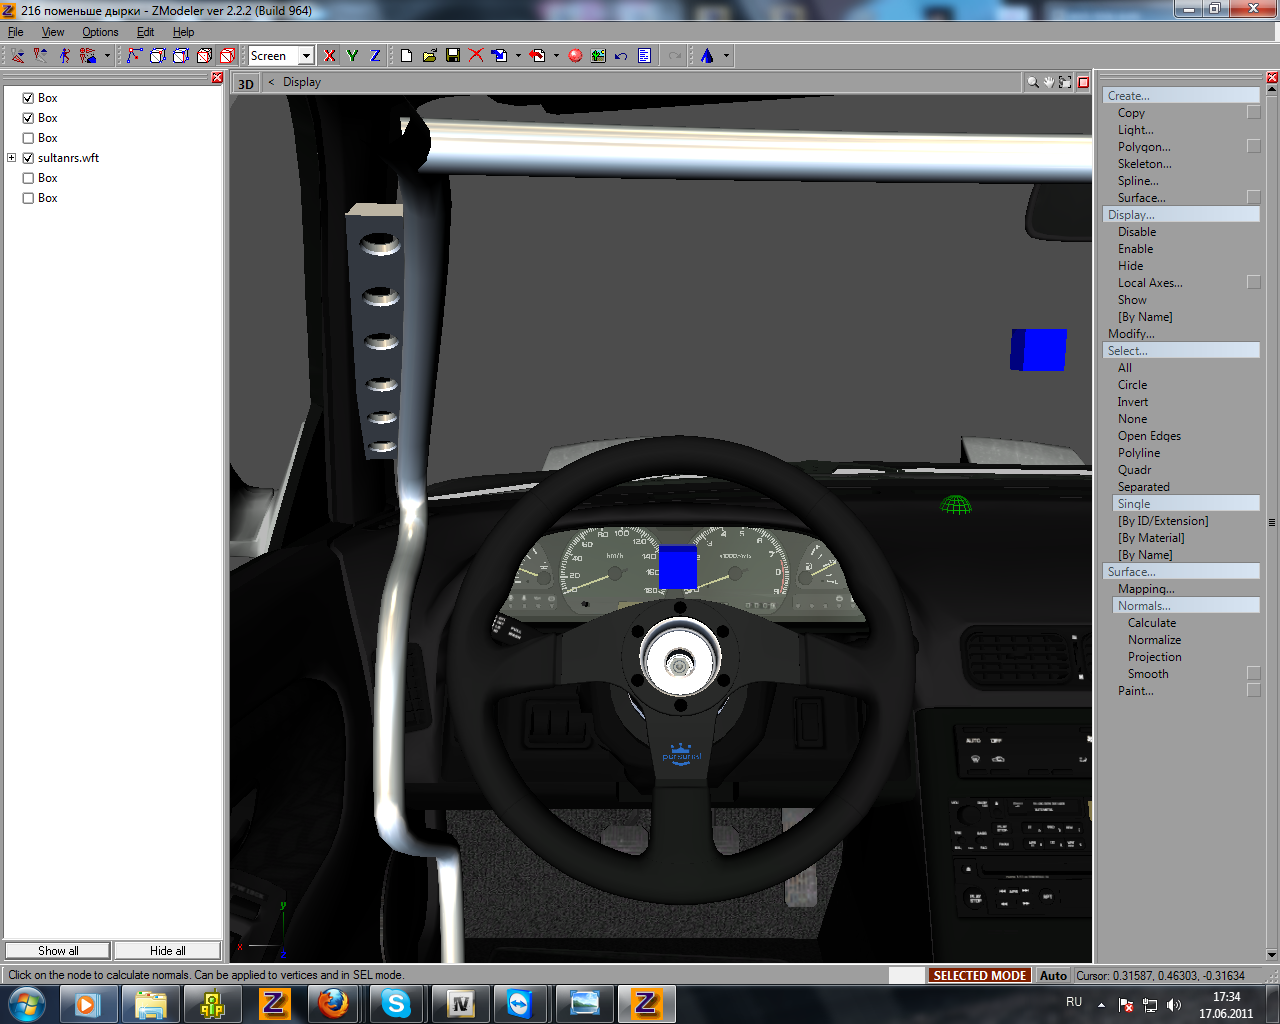The width and height of the screenshot is (1280, 1024).
Task: Toggle the Z axis lock button
Action: pos(375,56)
